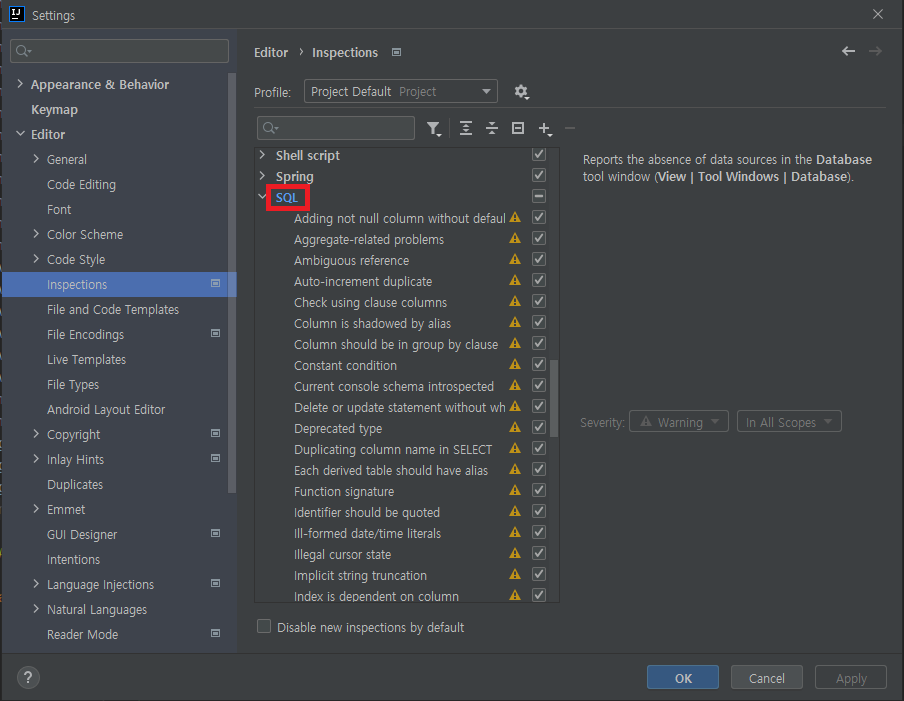Click the Collapse All toolbar icon
Screen dimensions: 904x701
[492, 128]
